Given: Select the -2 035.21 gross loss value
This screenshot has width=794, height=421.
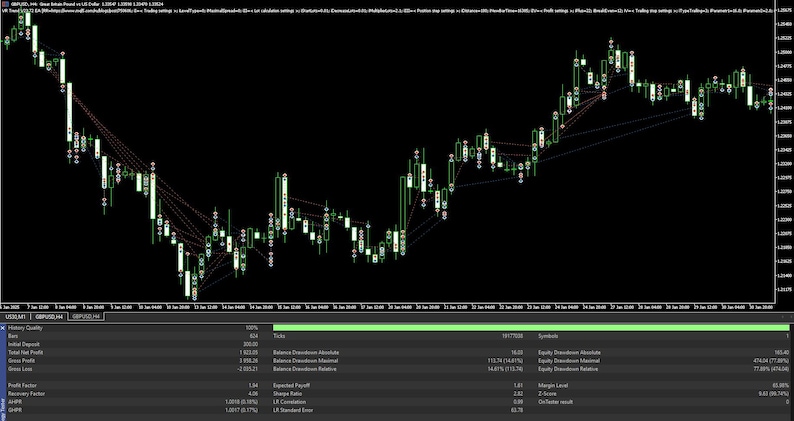Looking at the screenshot, I should click(248, 369).
